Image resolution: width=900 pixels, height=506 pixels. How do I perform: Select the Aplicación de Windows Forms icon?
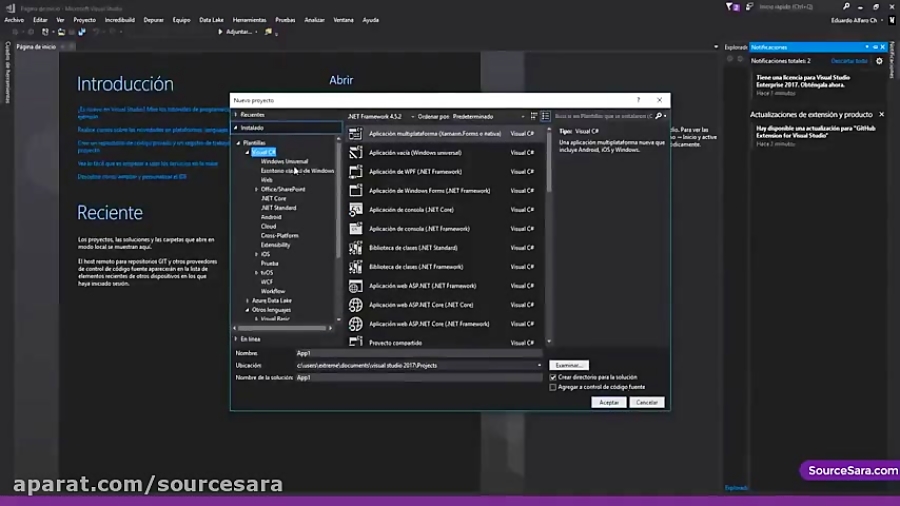click(355, 190)
